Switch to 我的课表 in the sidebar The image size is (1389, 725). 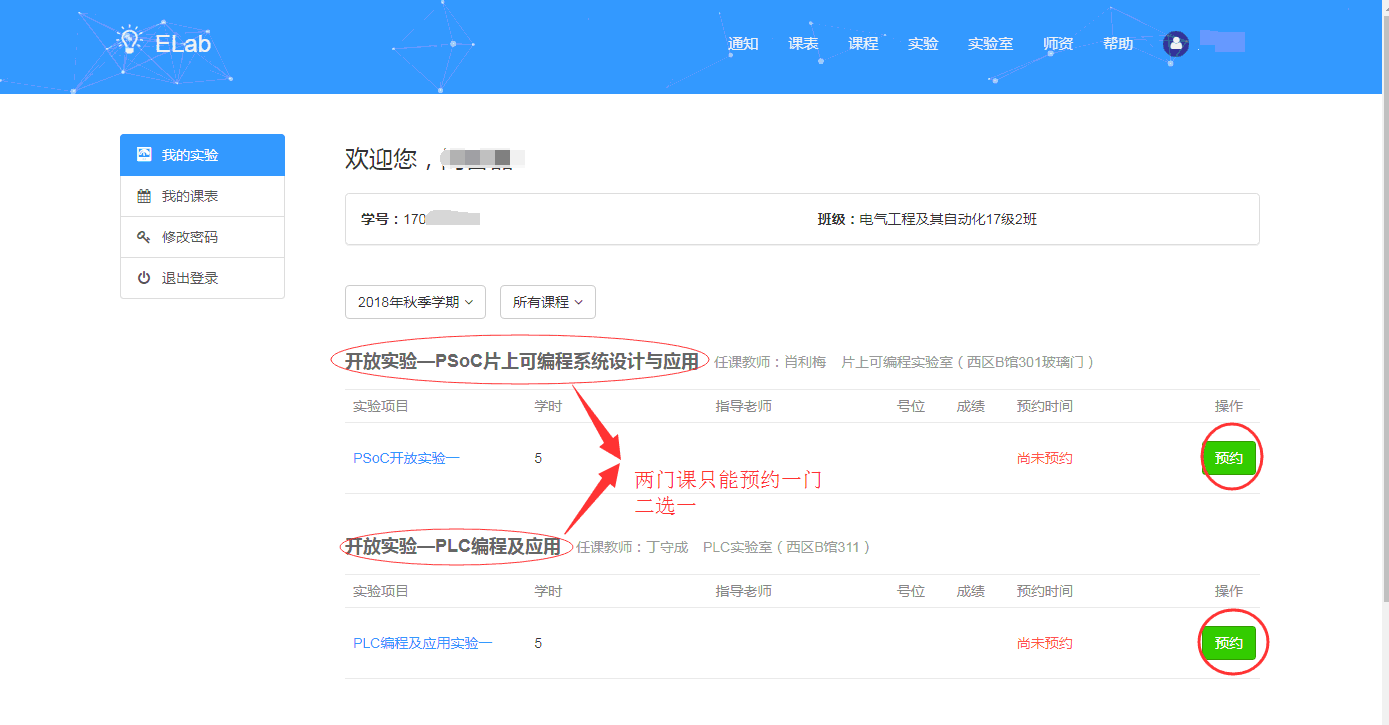[190, 195]
